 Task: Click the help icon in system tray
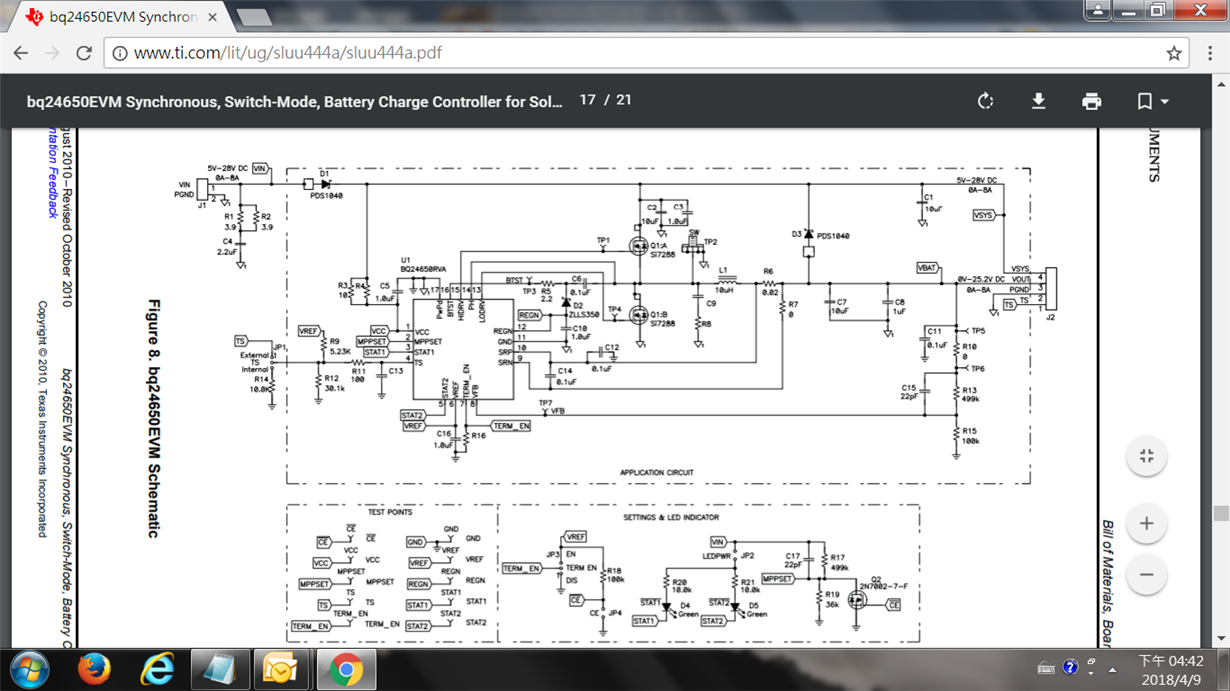[x=1071, y=667]
